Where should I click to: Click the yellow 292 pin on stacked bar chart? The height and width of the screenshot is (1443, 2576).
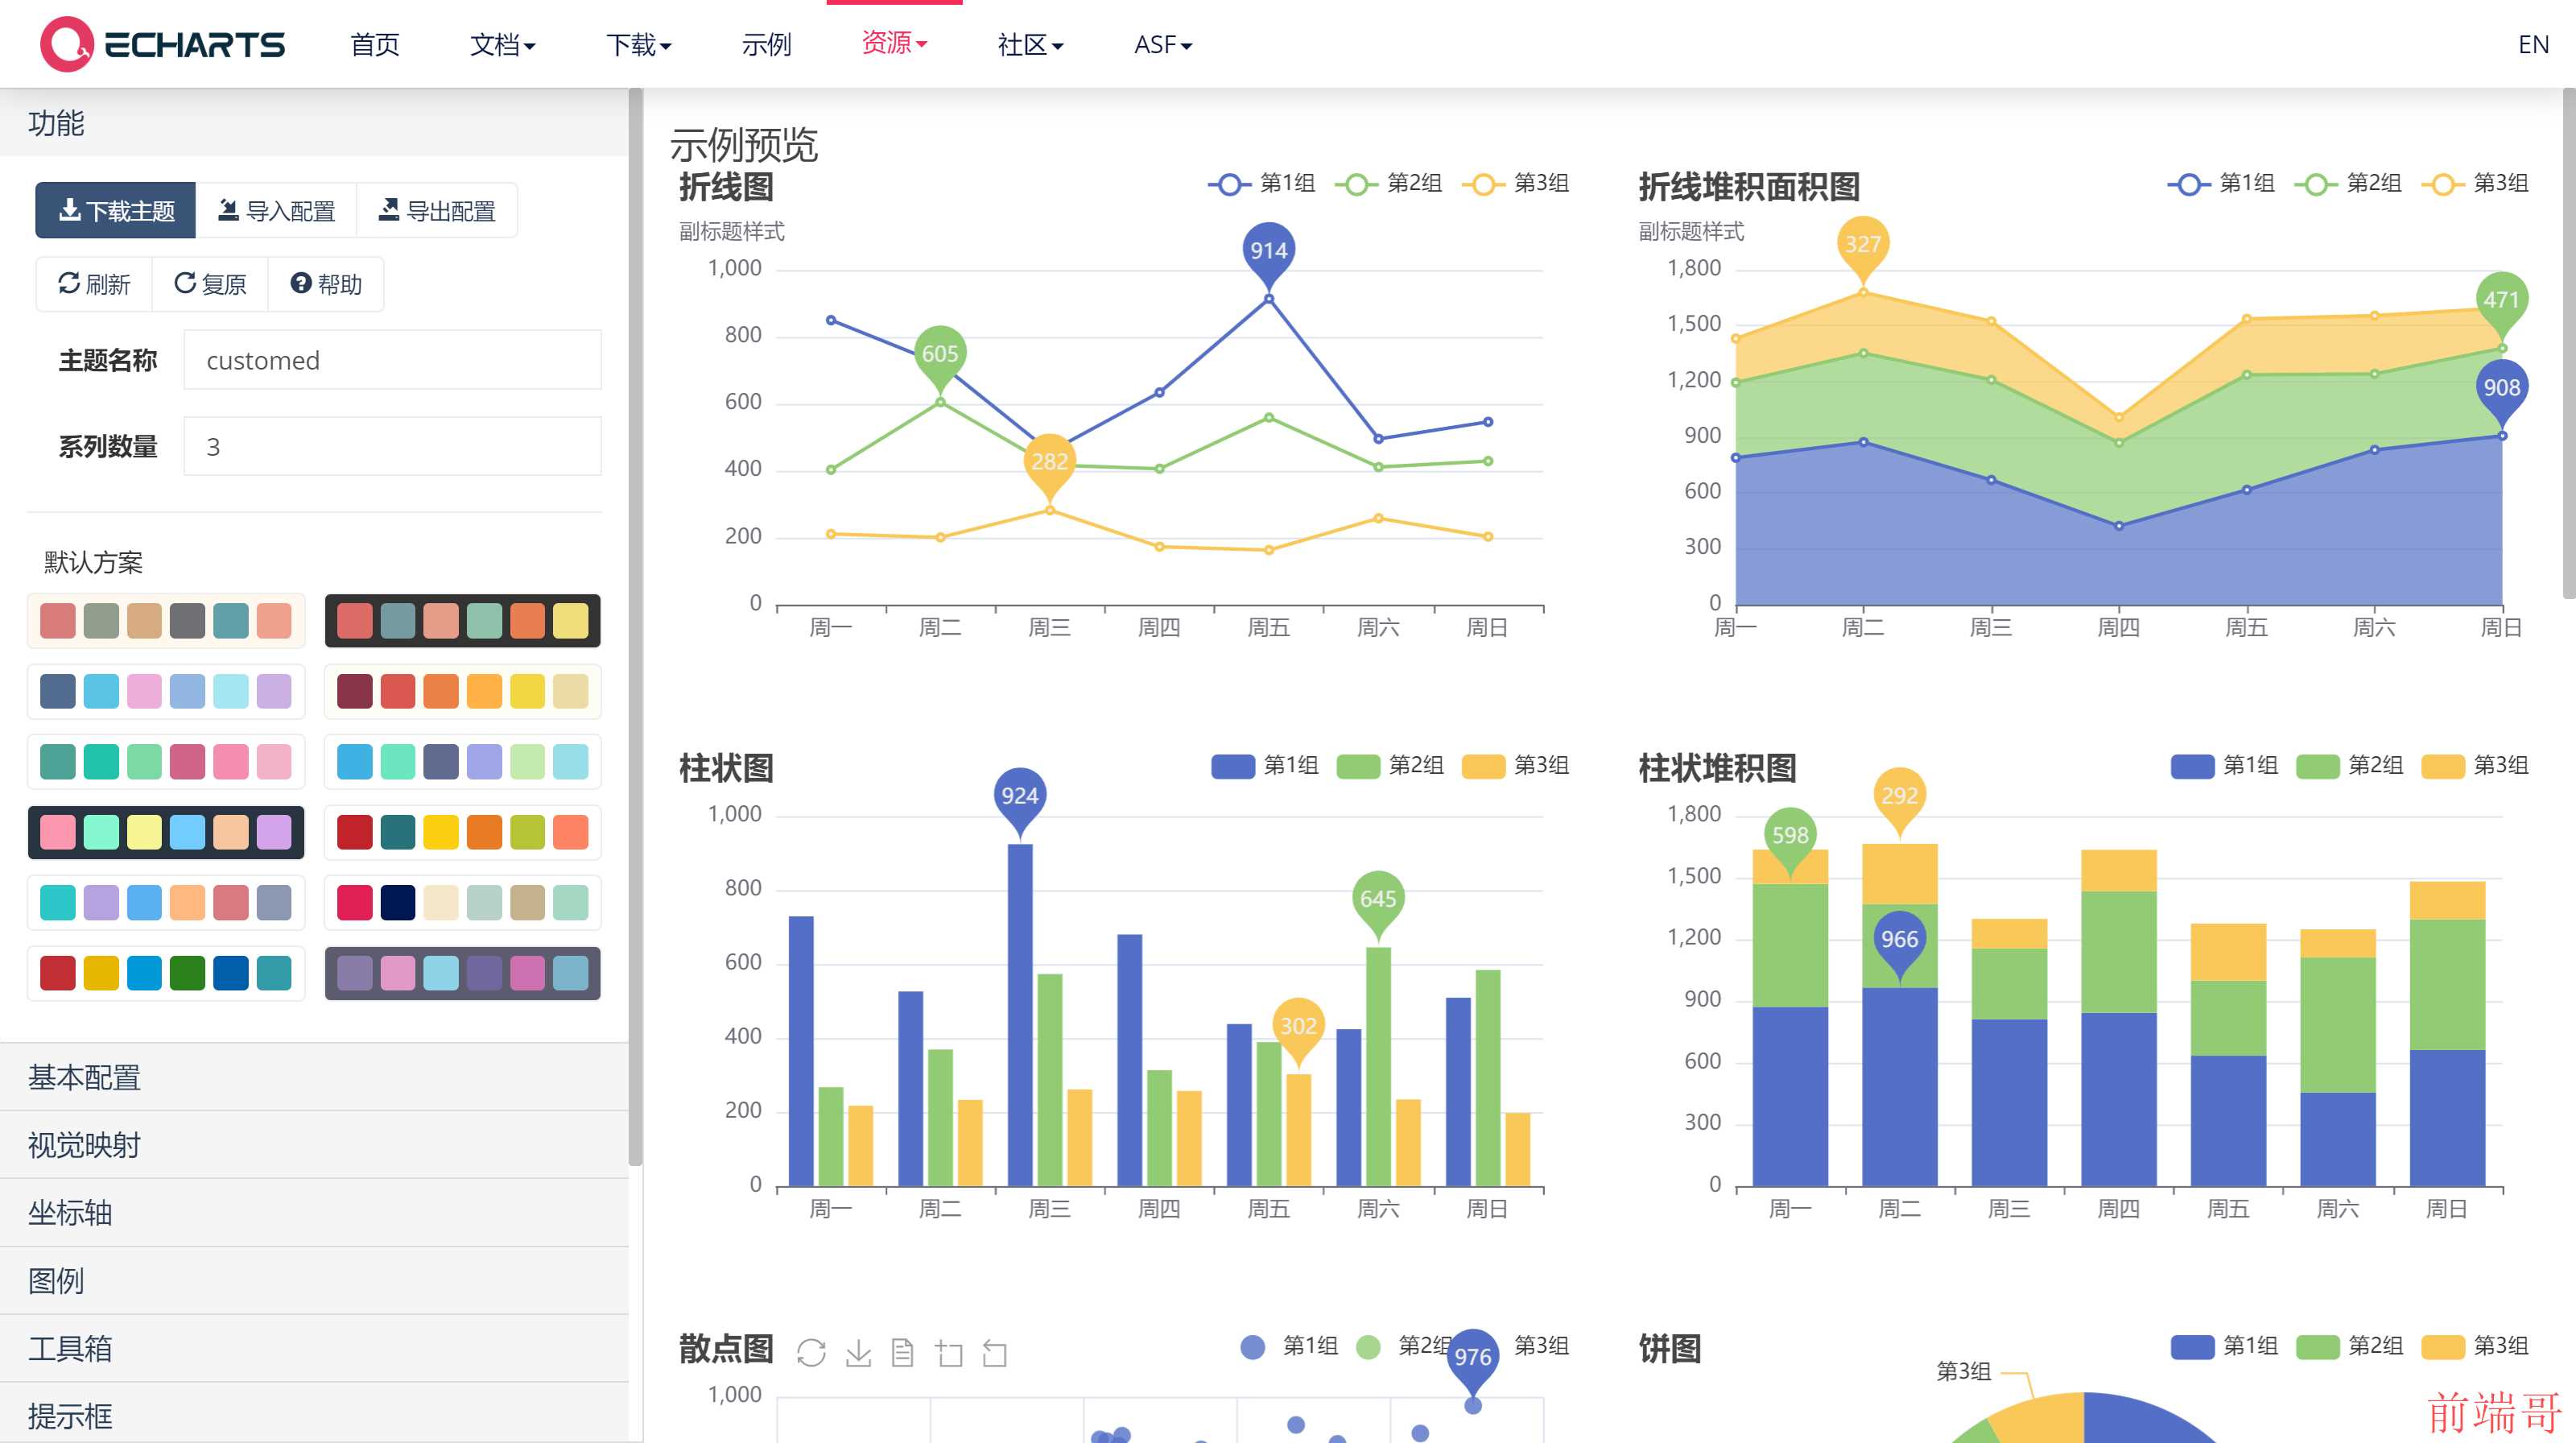coord(1899,798)
